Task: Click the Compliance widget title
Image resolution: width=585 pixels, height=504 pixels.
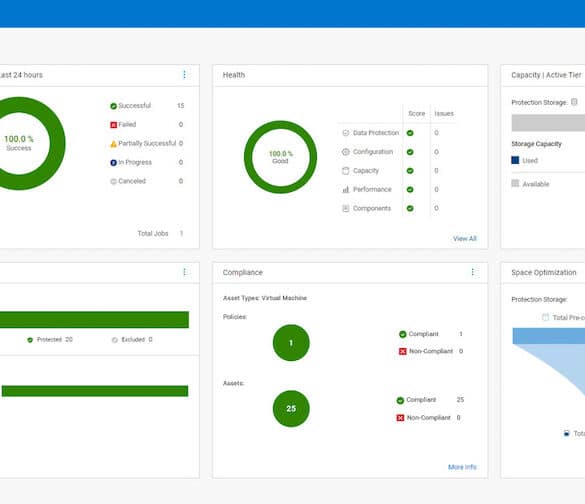Action: tap(243, 272)
